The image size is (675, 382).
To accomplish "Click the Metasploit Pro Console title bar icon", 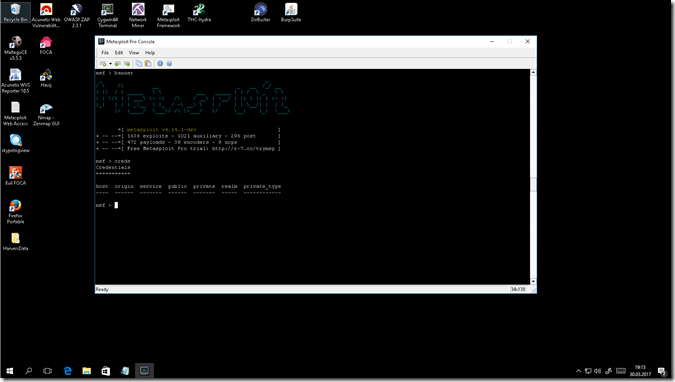I will point(101,41).
